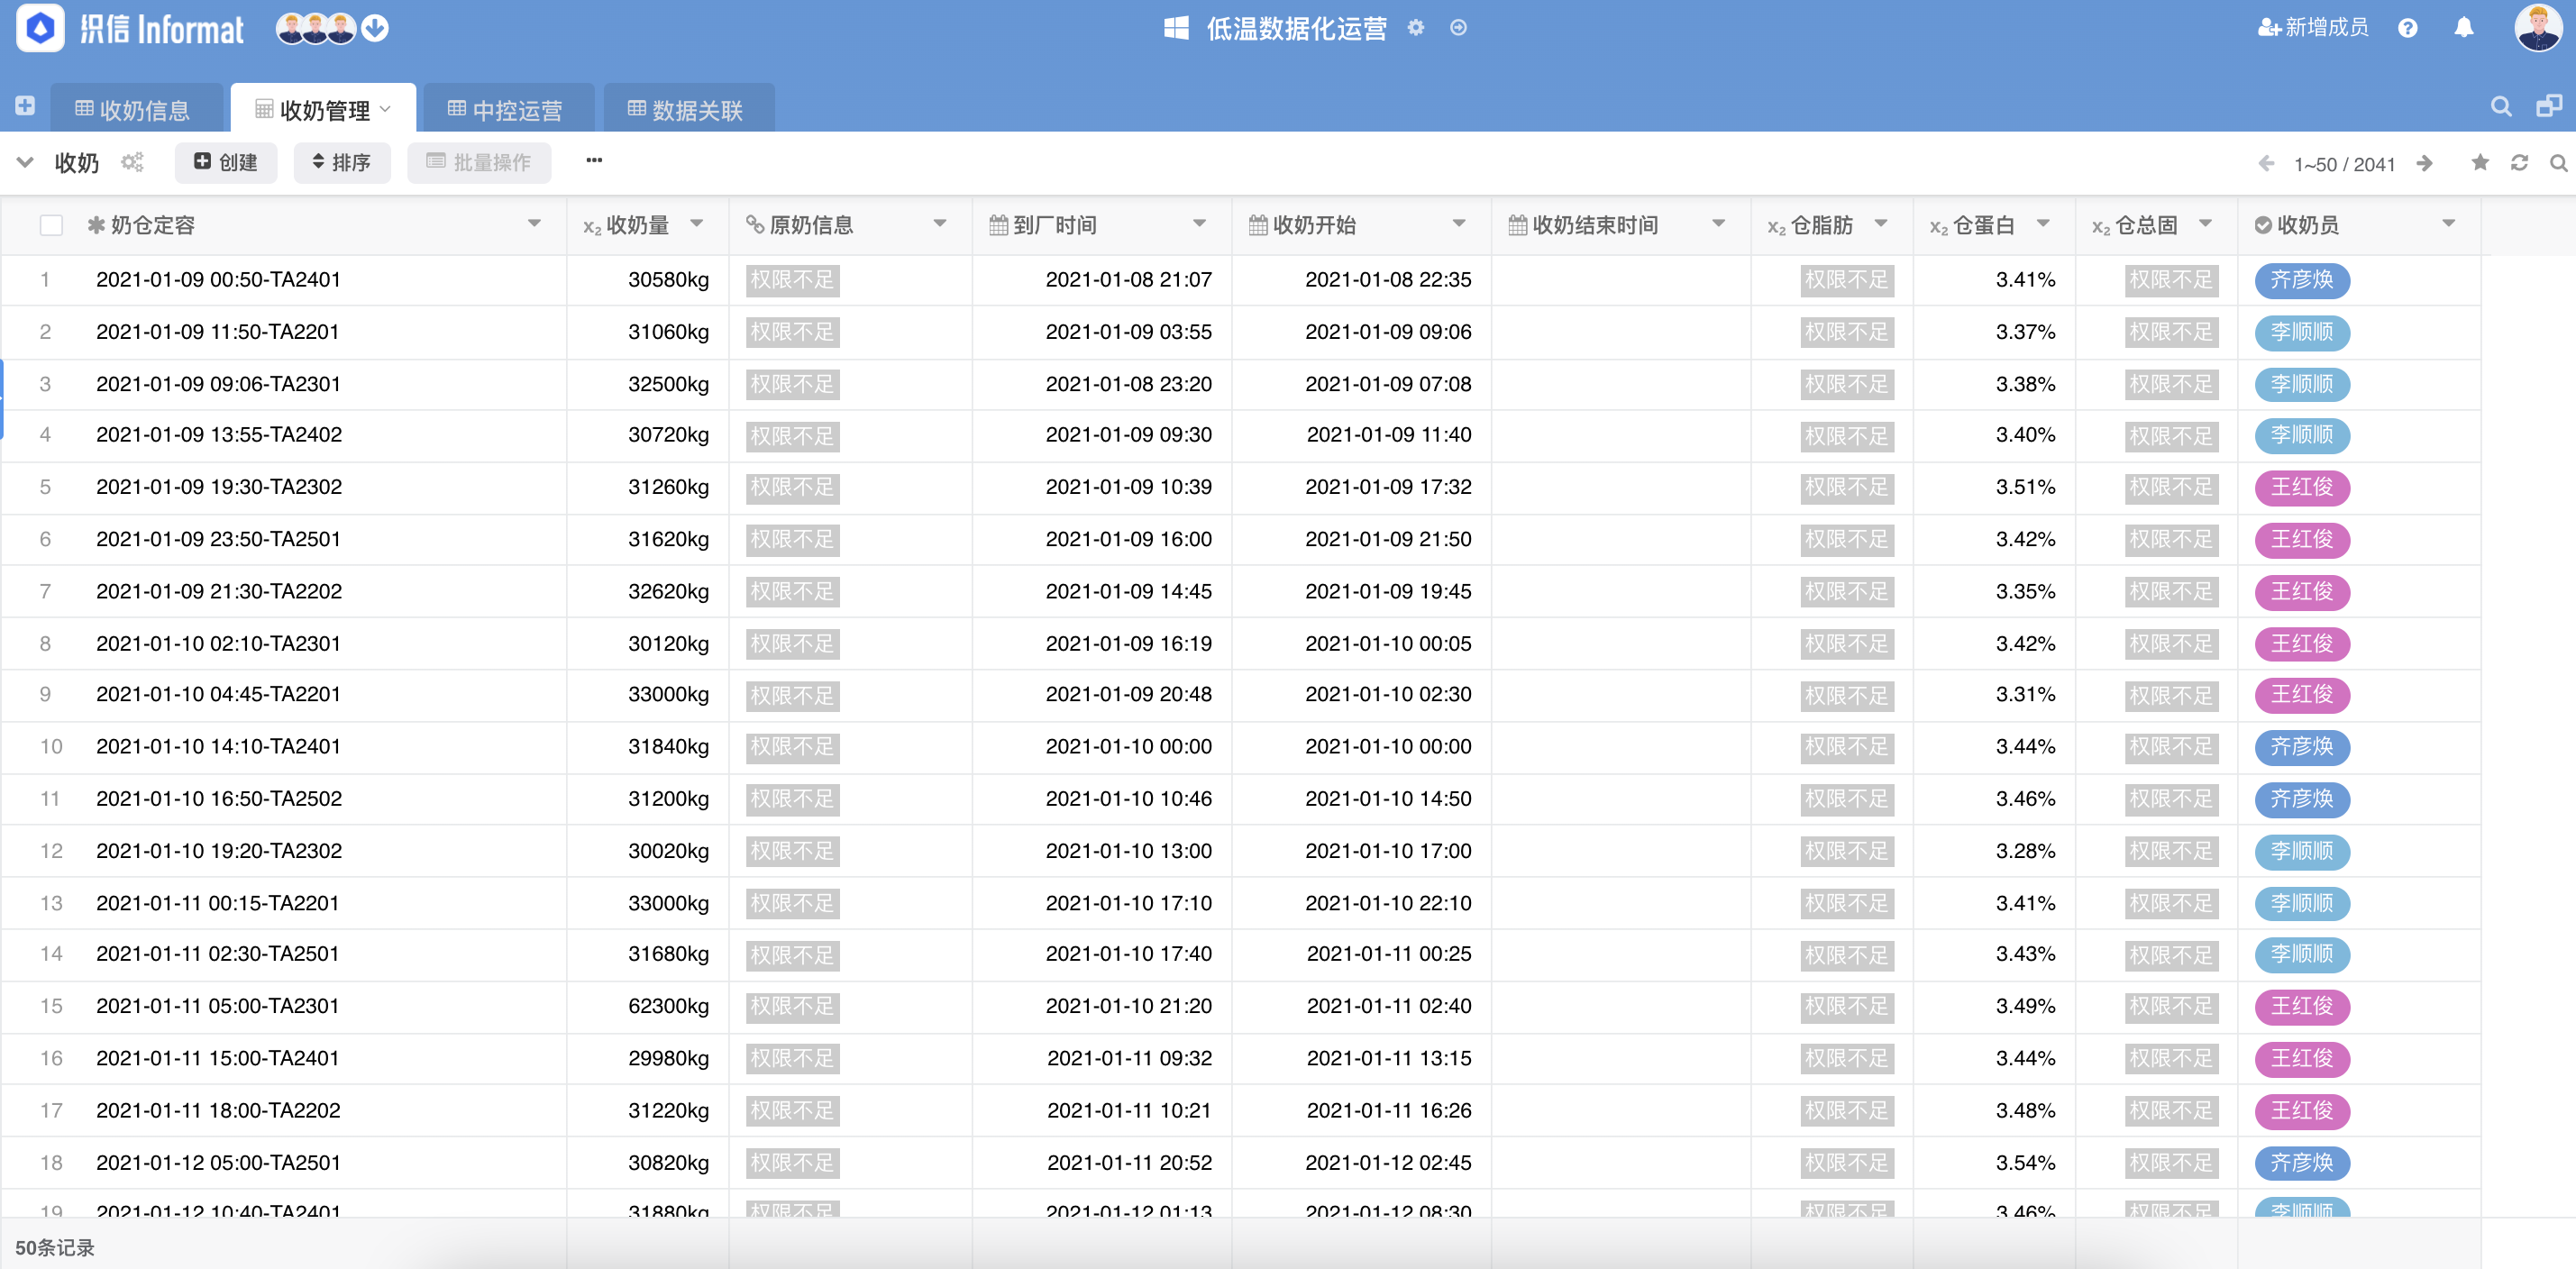Switch to 中控运营 tab
Image resolution: width=2576 pixels, height=1269 pixels.
[x=508, y=108]
